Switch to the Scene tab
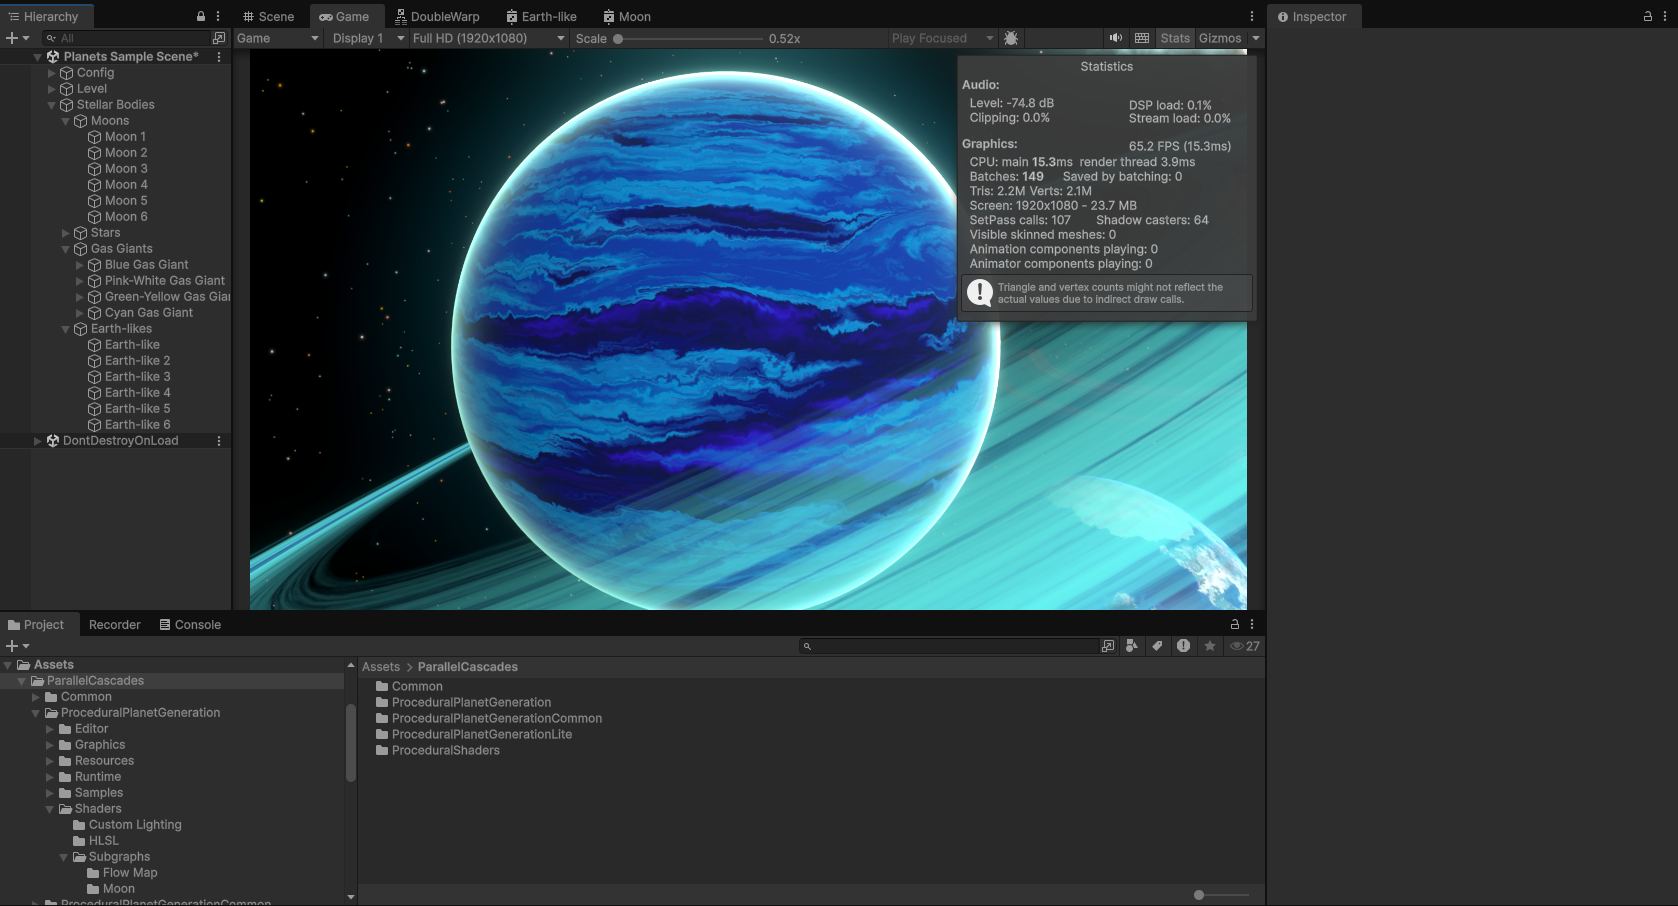Image resolution: width=1678 pixels, height=906 pixels. coord(268,17)
